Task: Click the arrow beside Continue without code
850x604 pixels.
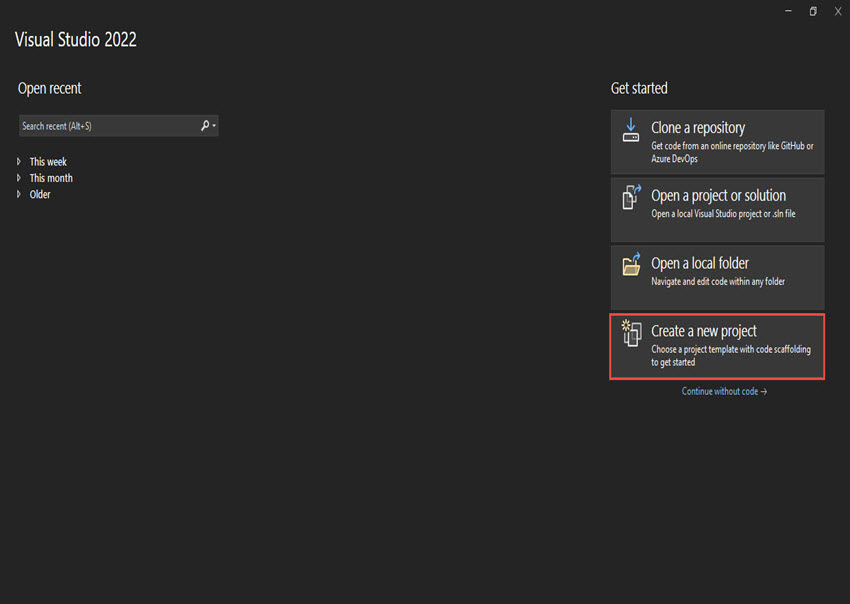Action: pos(762,391)
